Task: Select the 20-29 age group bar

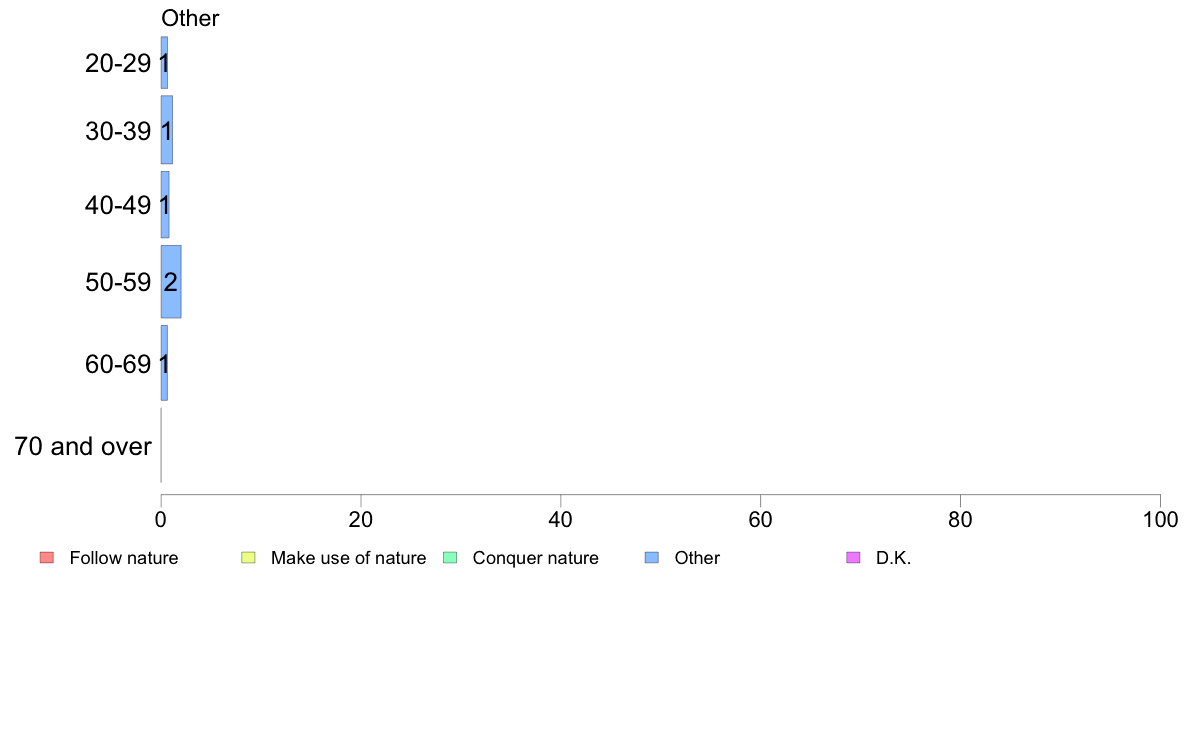Action: [x=164, y=63]
